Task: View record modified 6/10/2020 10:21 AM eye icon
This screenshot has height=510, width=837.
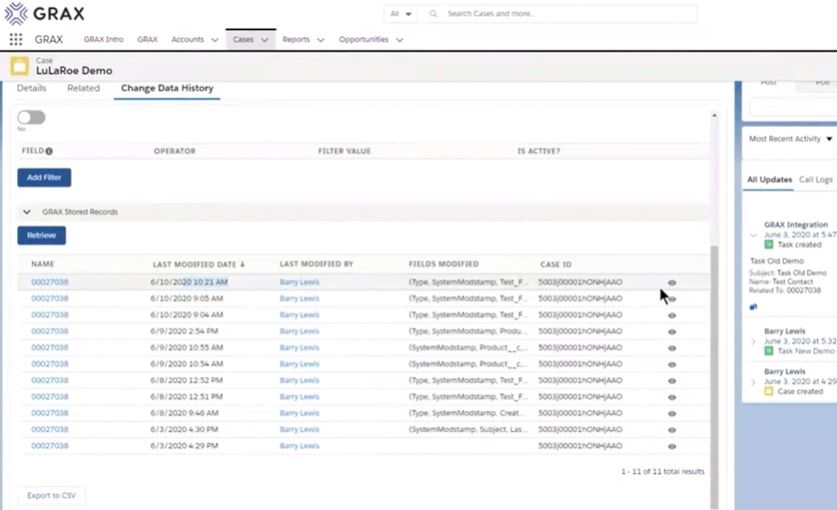Action: coord(672,283)
